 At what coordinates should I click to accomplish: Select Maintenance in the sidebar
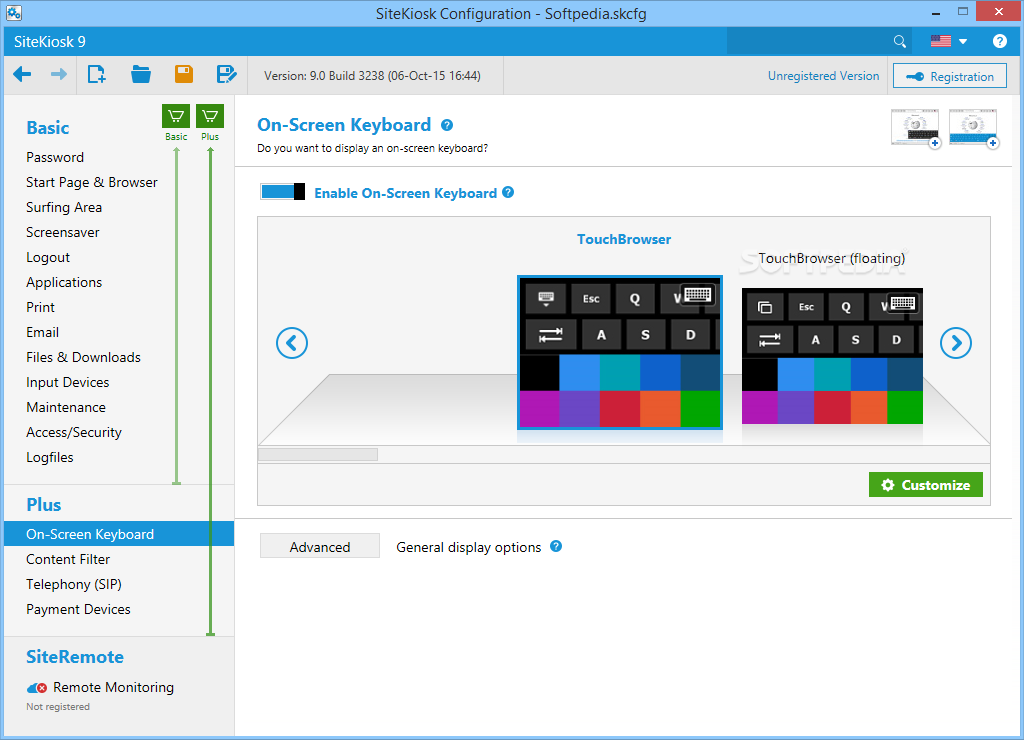pos(66,408)
